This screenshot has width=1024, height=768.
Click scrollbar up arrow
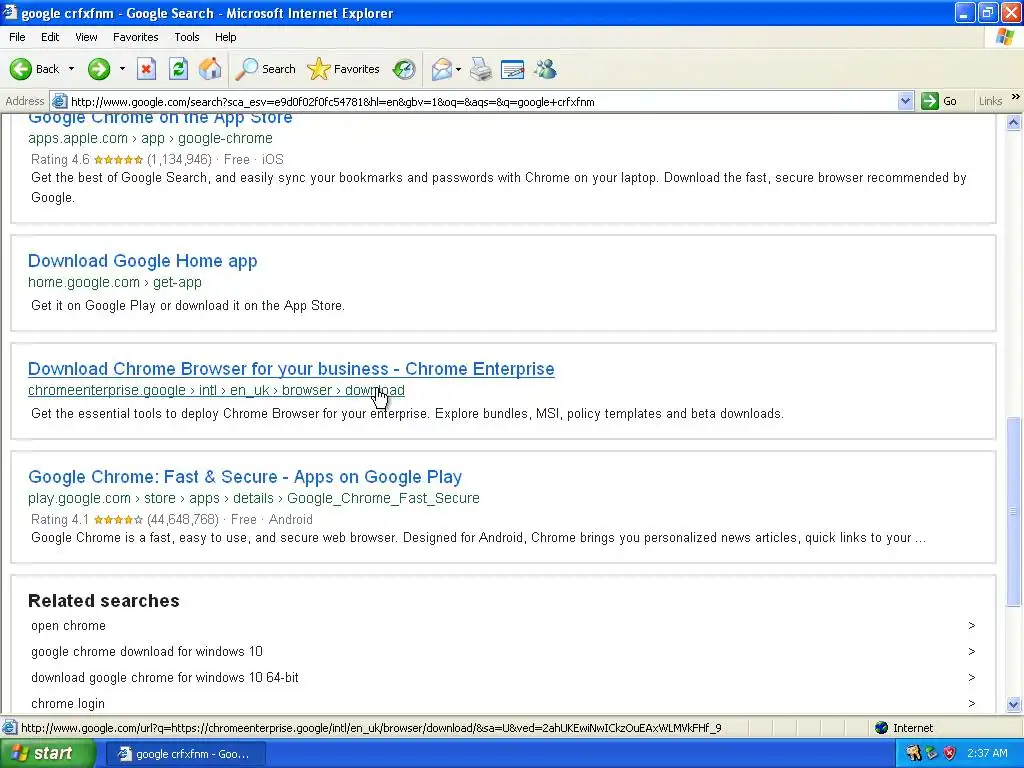[1014, 122]
